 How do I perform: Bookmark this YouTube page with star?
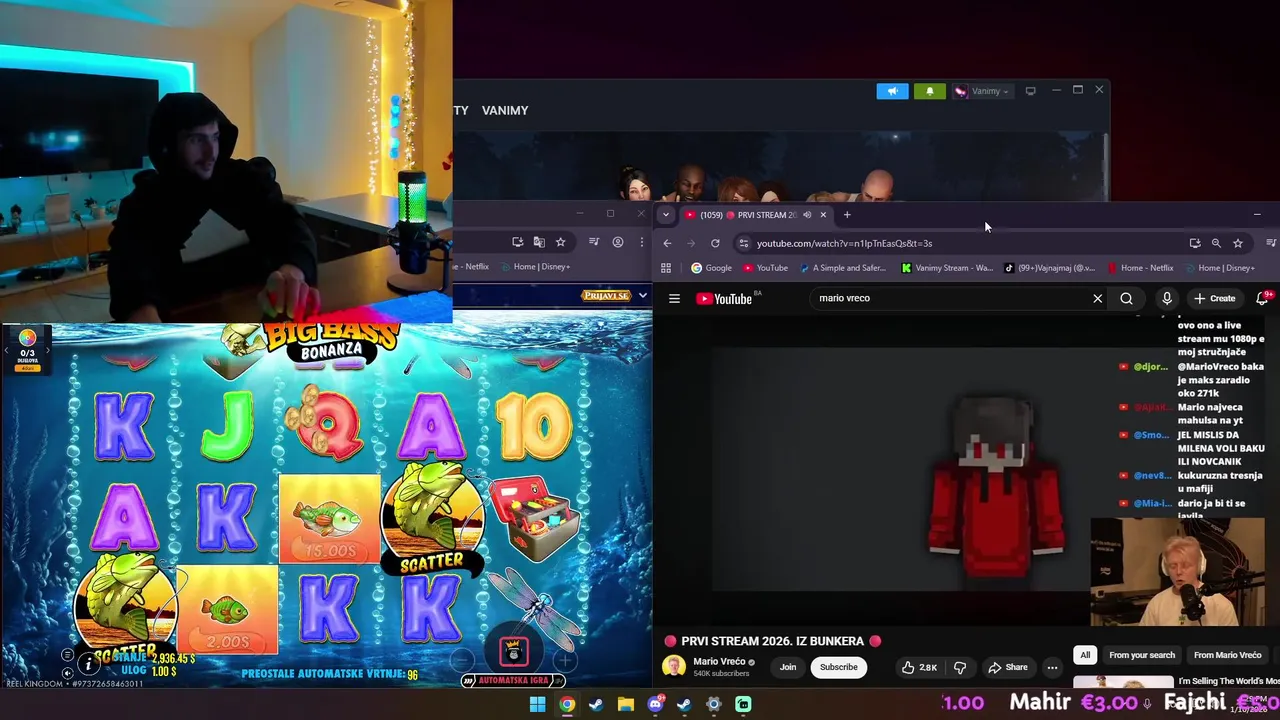coord(1238,243)
